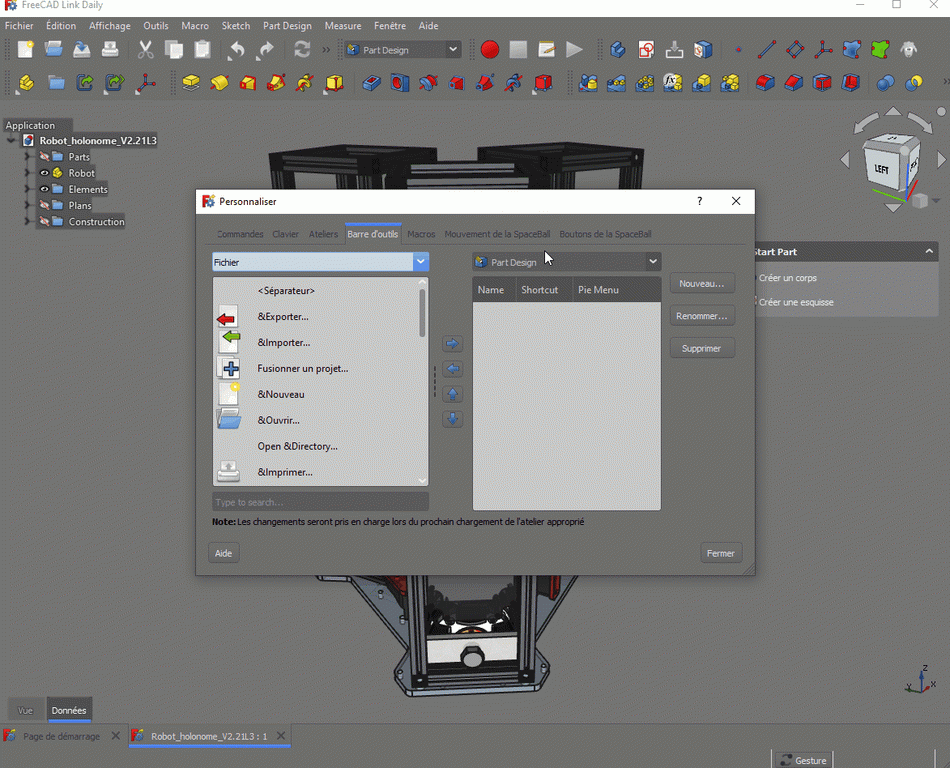Image resolution: width=950 pixels, height=768 pixels.
Task: Click the Type to search field
Action: pyautogui.click(x=320, y=502)
